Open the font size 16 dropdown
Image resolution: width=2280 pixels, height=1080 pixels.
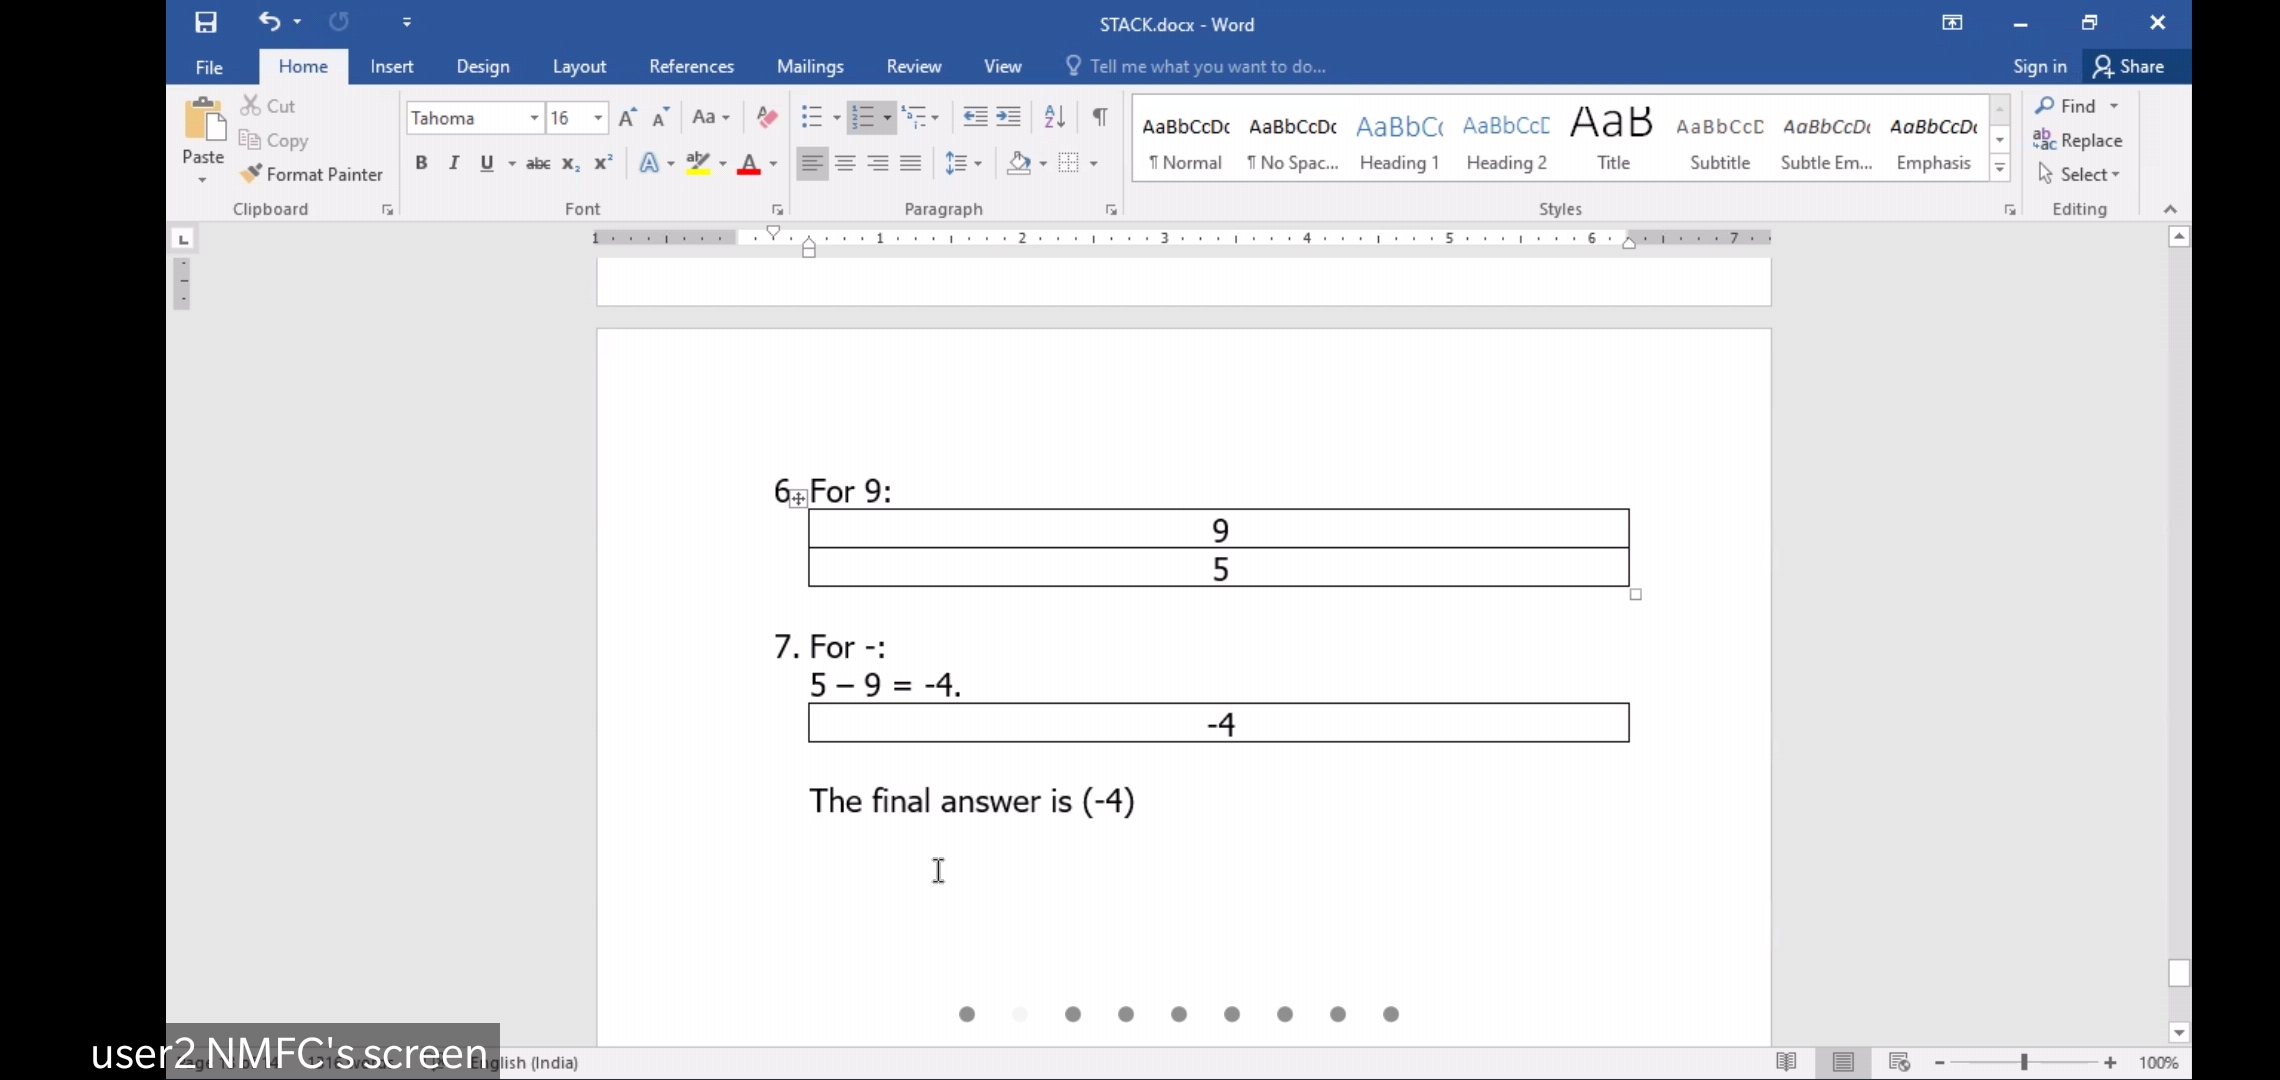point(598,118)
